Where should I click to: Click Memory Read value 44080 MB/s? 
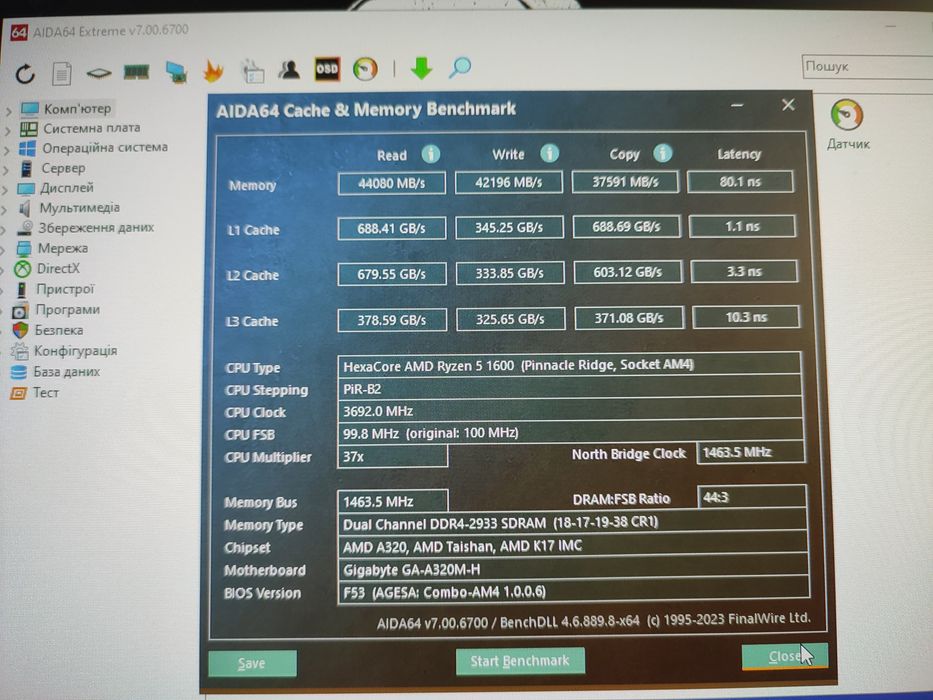pos(392,183)
